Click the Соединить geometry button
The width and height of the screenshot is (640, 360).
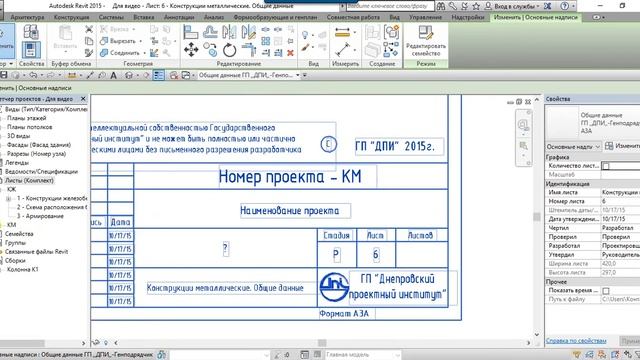120,53
